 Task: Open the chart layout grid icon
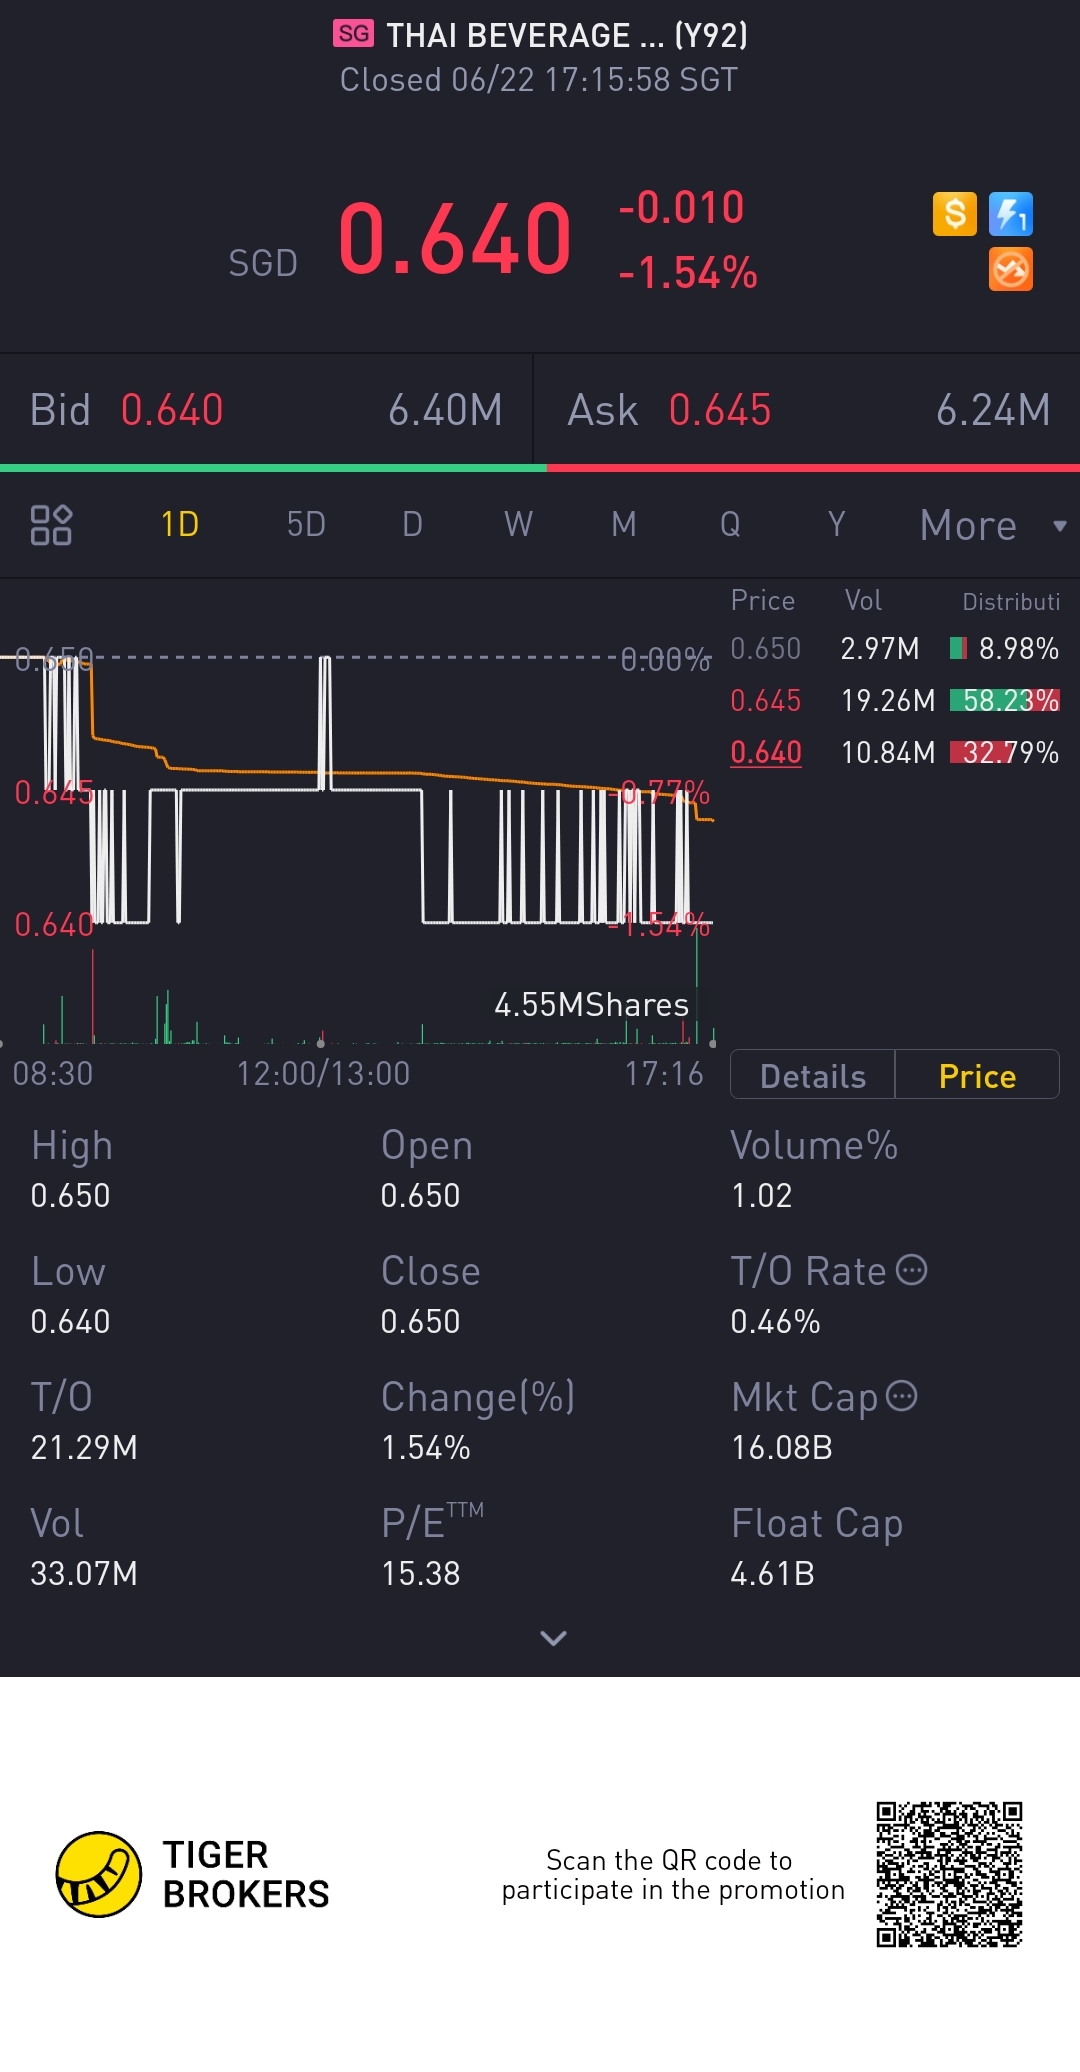pos(51,524)
